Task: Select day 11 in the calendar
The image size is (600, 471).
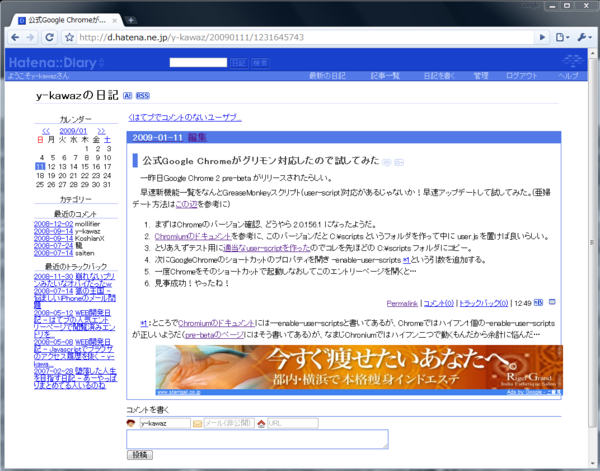Action: 40,166
